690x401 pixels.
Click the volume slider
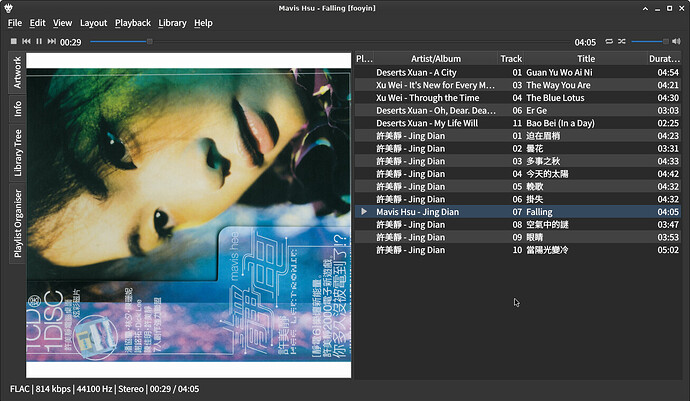click(x=650, y=41)
